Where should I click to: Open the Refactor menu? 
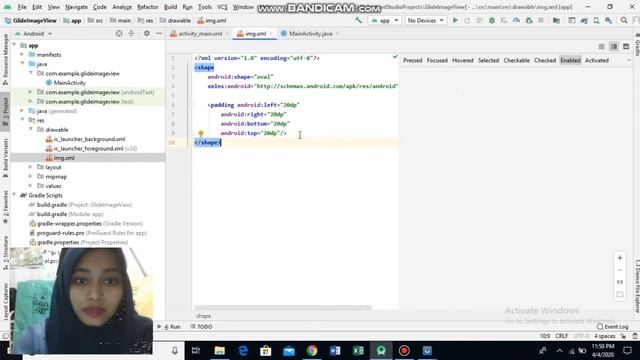[147, 7]
